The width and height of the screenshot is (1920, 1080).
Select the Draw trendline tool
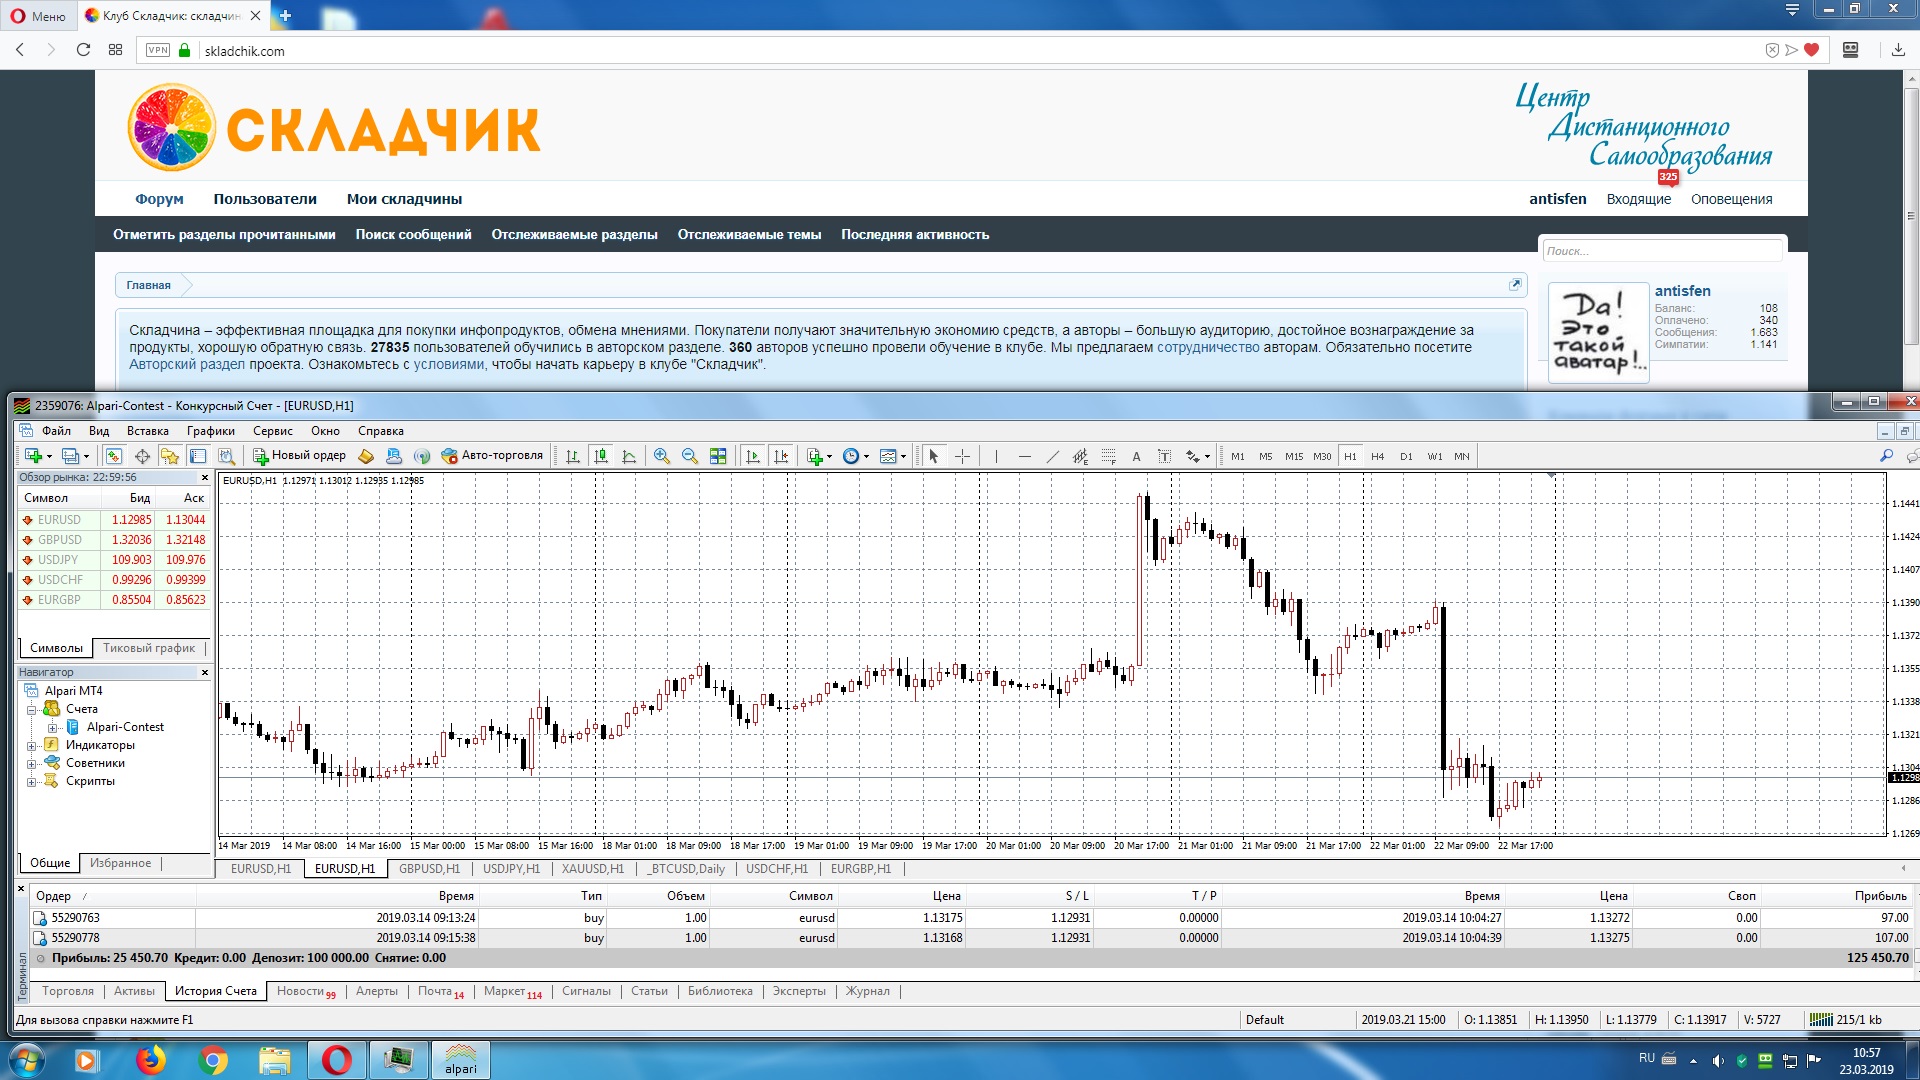click(x=1052, y=456)
